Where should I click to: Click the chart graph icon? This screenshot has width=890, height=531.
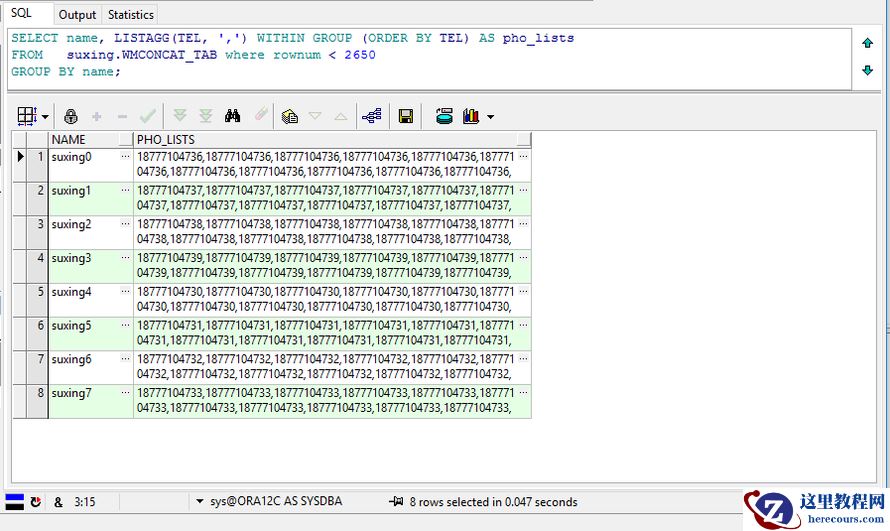coord(471,116)
